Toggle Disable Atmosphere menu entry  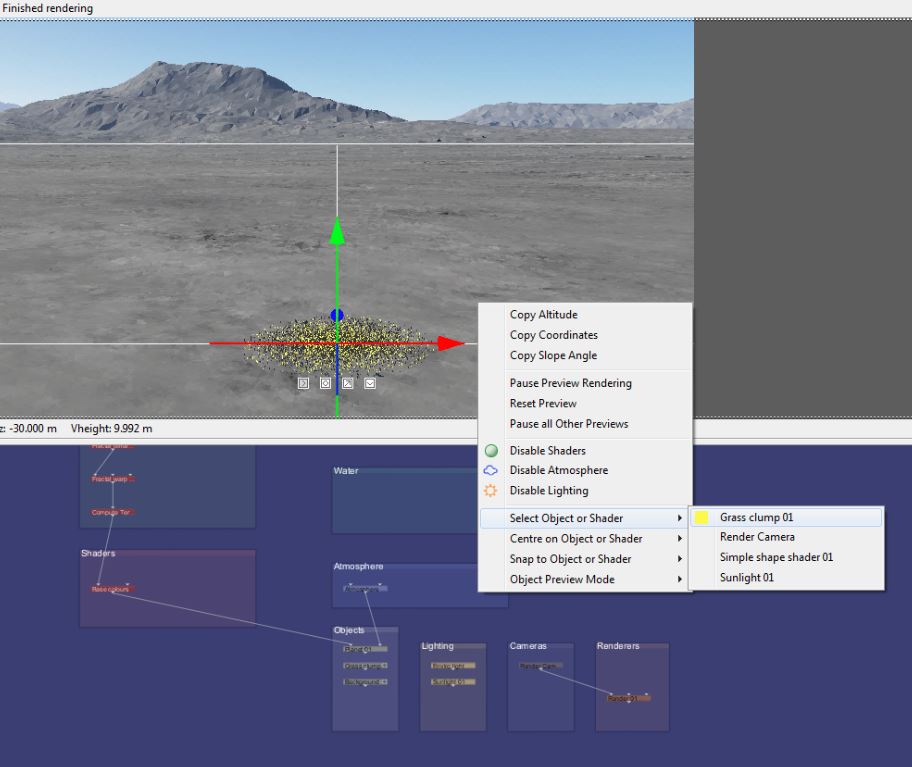585,470
